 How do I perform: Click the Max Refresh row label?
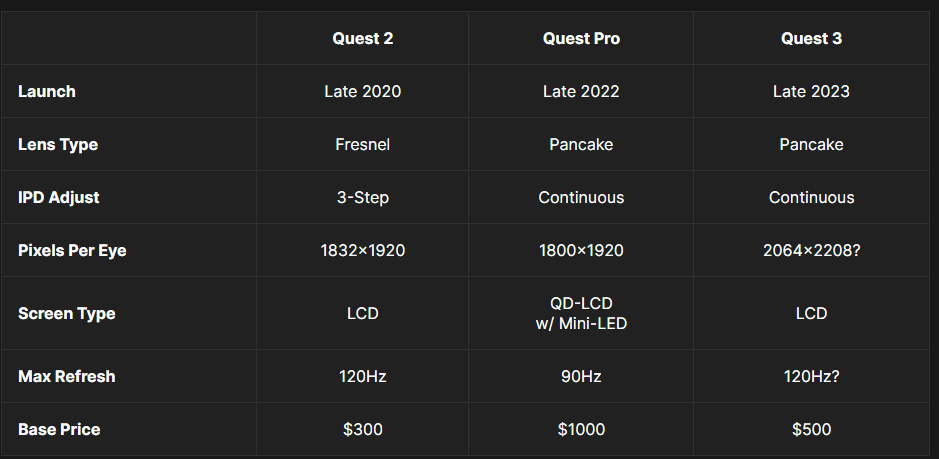[x=67, y=376]
